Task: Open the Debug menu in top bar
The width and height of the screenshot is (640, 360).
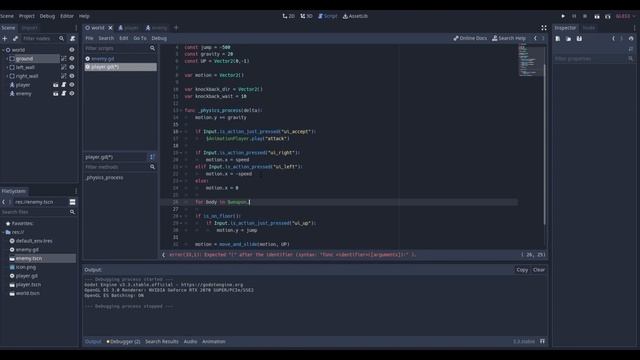Action: tap(47, 16)
